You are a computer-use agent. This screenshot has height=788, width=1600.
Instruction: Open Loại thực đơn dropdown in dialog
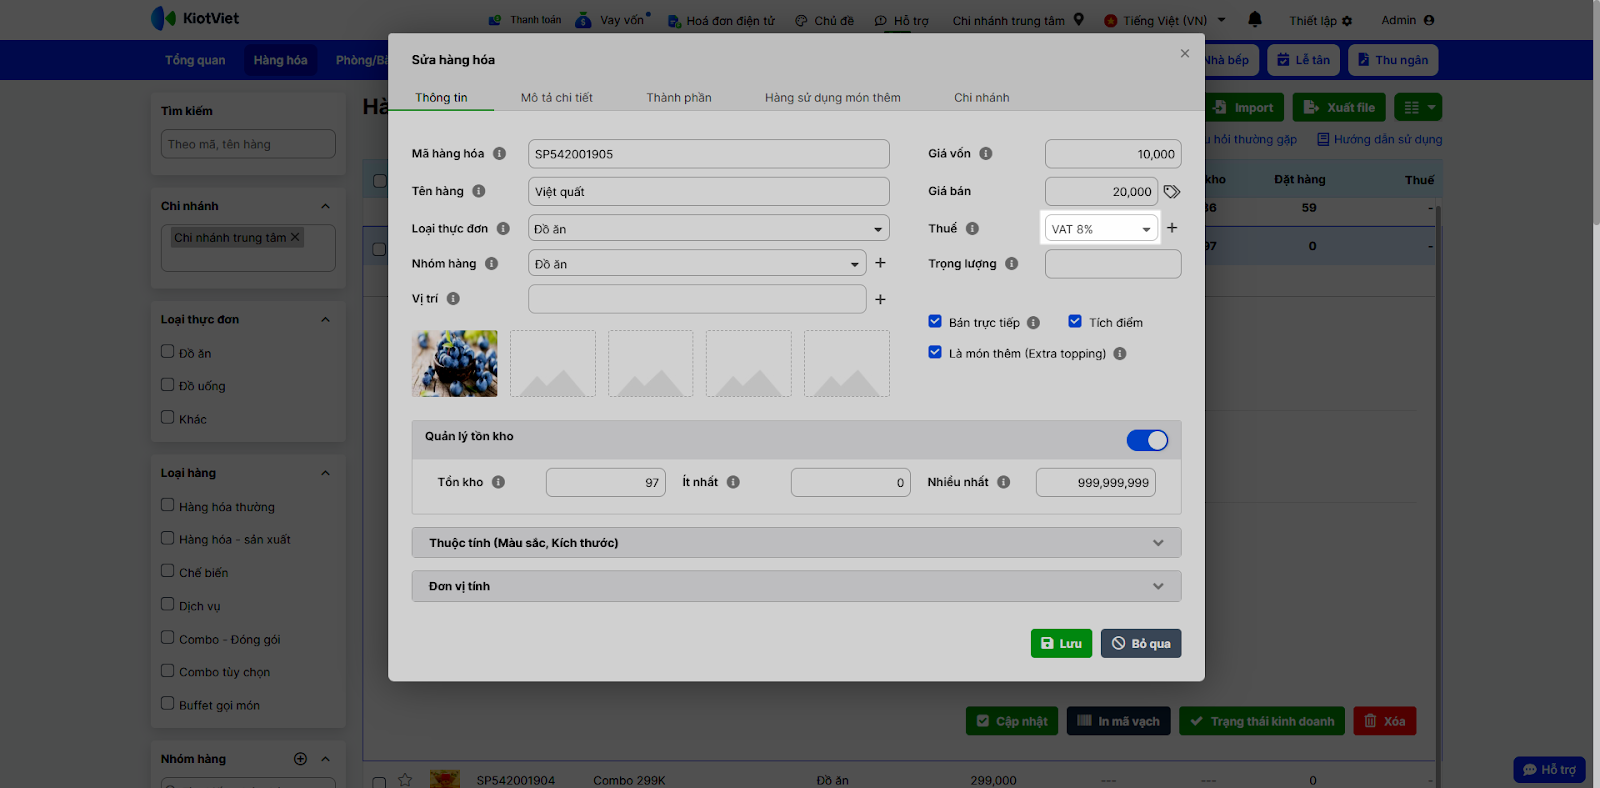709,229
